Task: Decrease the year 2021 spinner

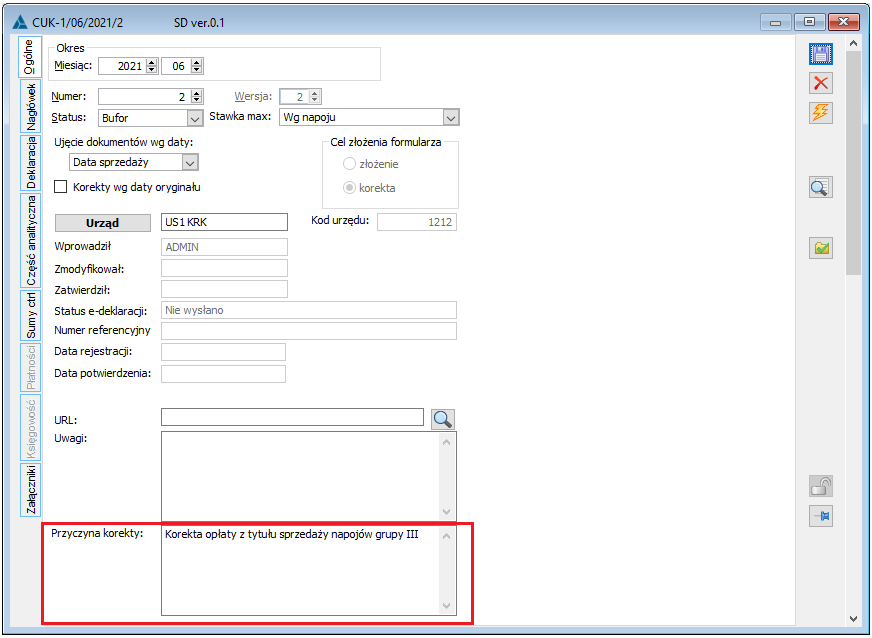Action: pyautogui.click(x=152, y=70)
